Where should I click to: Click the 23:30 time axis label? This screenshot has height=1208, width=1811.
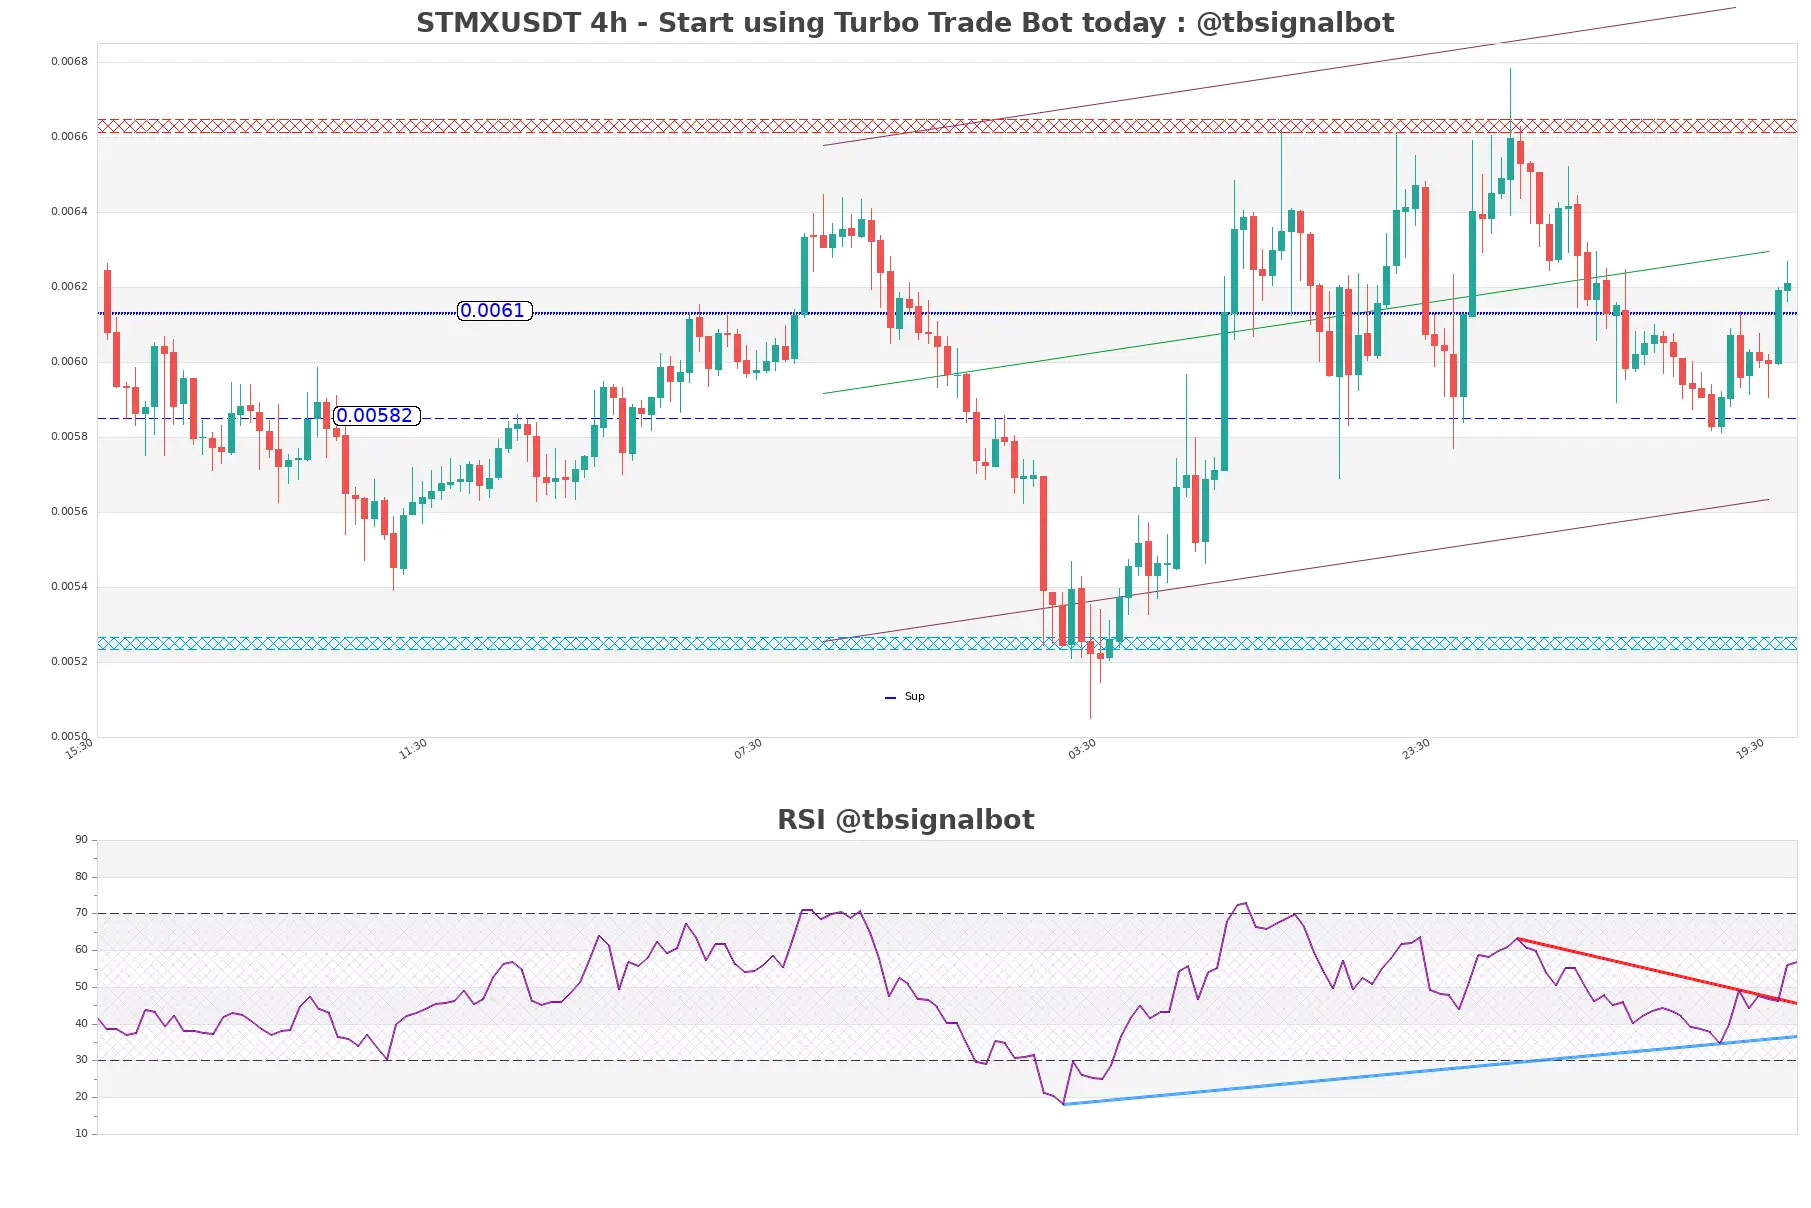tap(1416, 749)
